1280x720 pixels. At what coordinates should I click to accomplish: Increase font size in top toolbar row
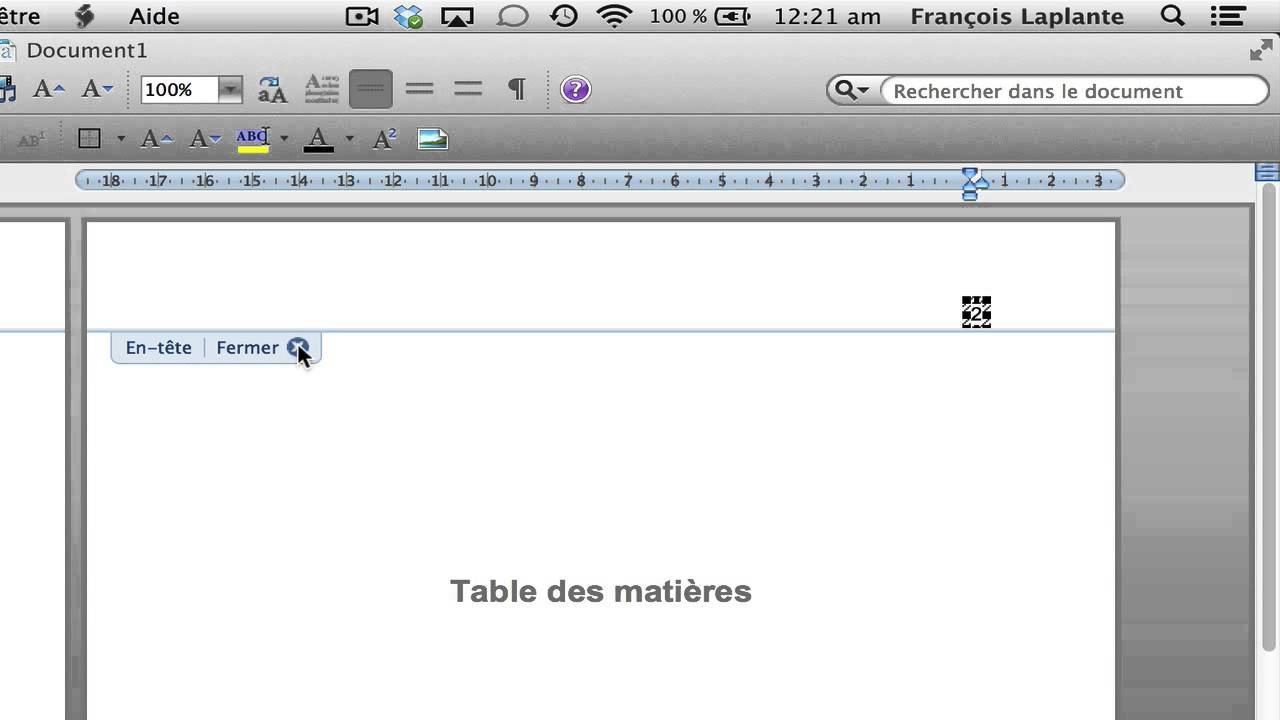point(48,90)
